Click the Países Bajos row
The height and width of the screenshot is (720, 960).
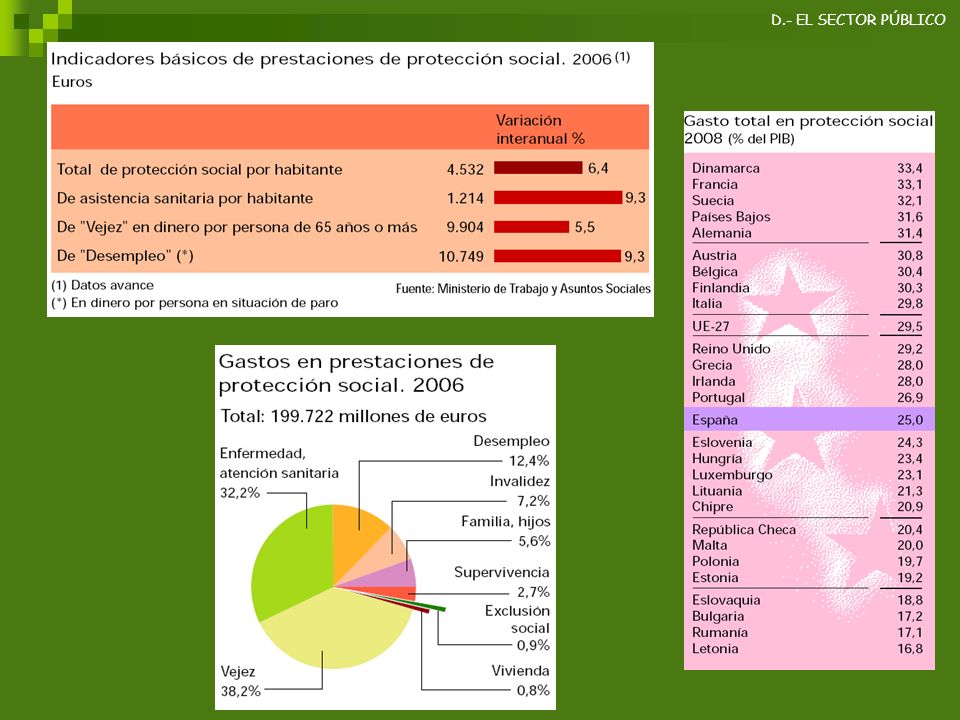(807, 217)
